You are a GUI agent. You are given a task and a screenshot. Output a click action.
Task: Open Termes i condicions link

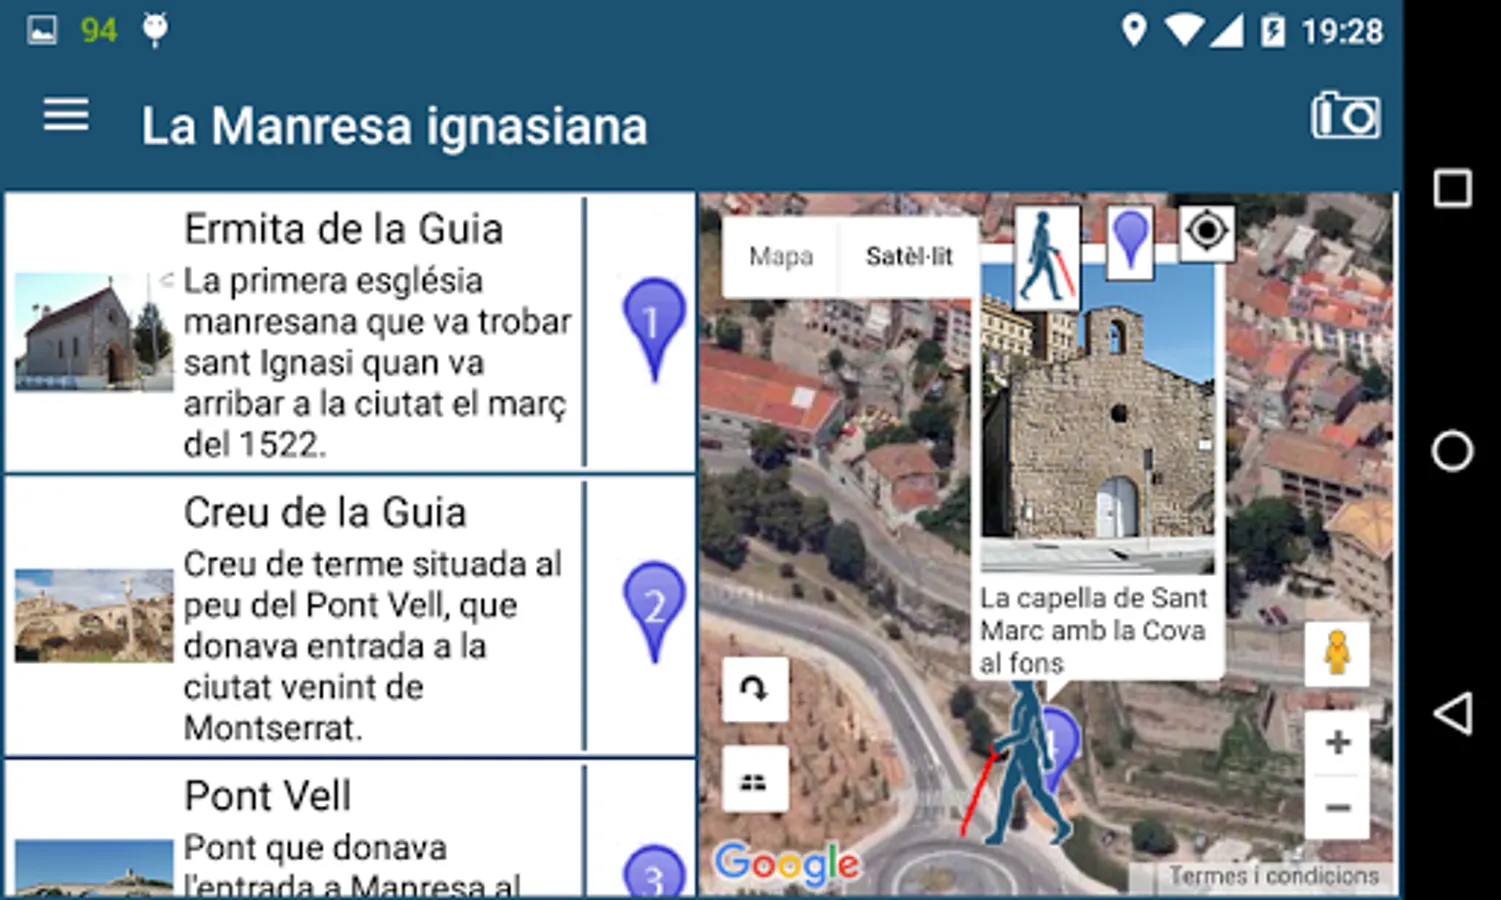pyautogui.click(x=1274, y=876)
